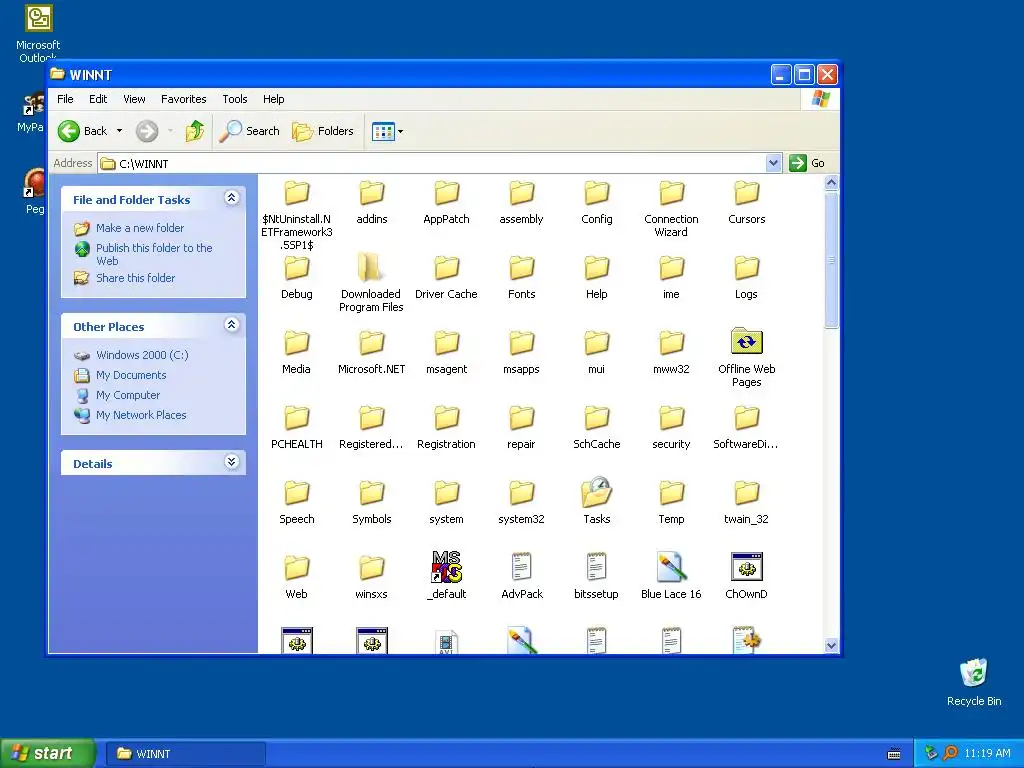Click the vertical scrollbar thumb
The width and height of the screenshot is (1024, 768).
coord(831,260)
